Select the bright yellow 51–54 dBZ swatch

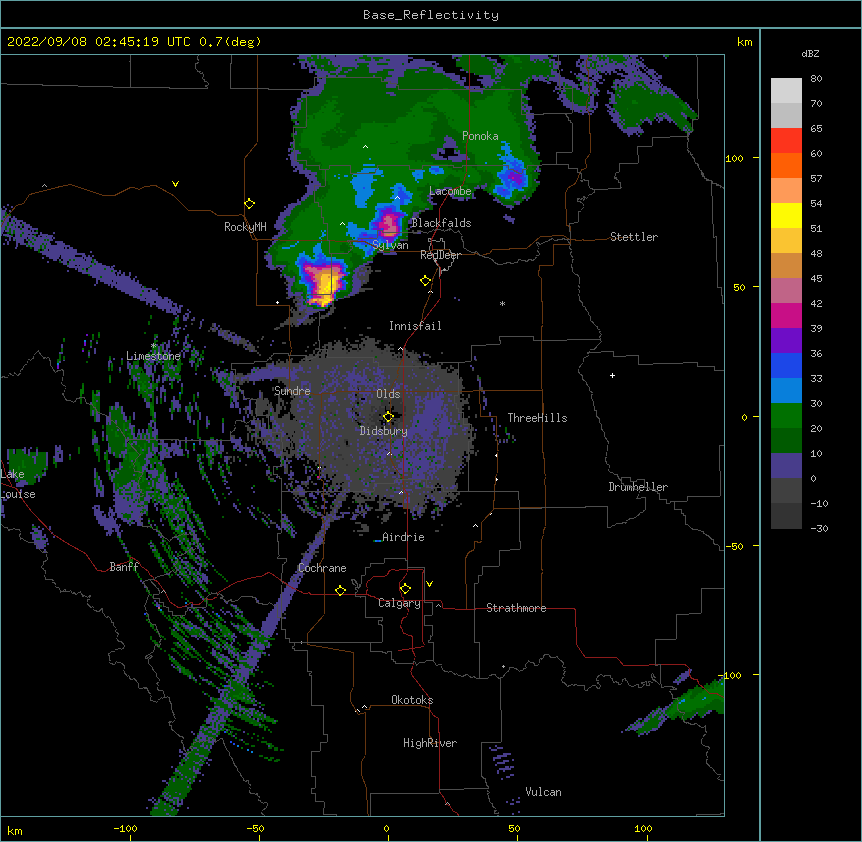(786, 215)
